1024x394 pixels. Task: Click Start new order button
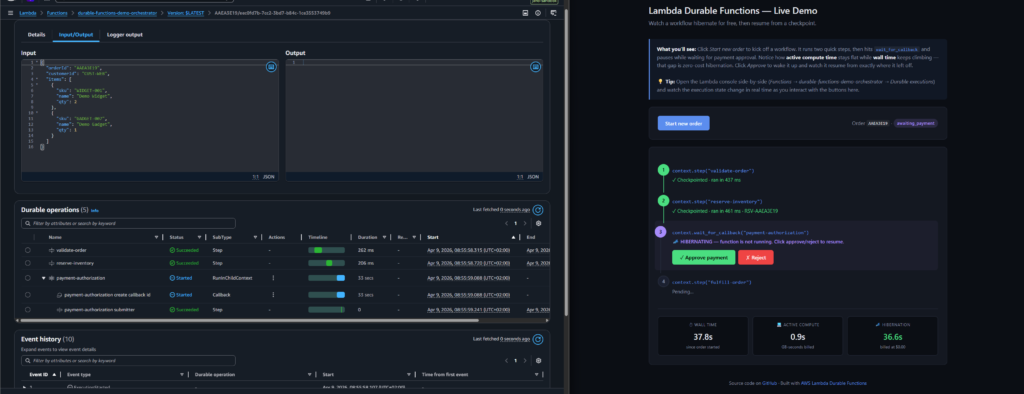point(683,123)
